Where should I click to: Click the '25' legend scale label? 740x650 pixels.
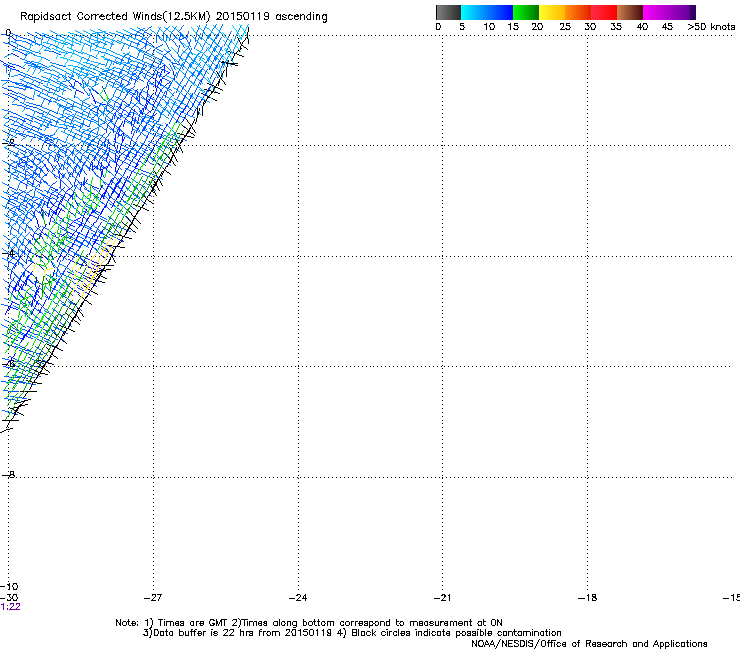(565, 27)
